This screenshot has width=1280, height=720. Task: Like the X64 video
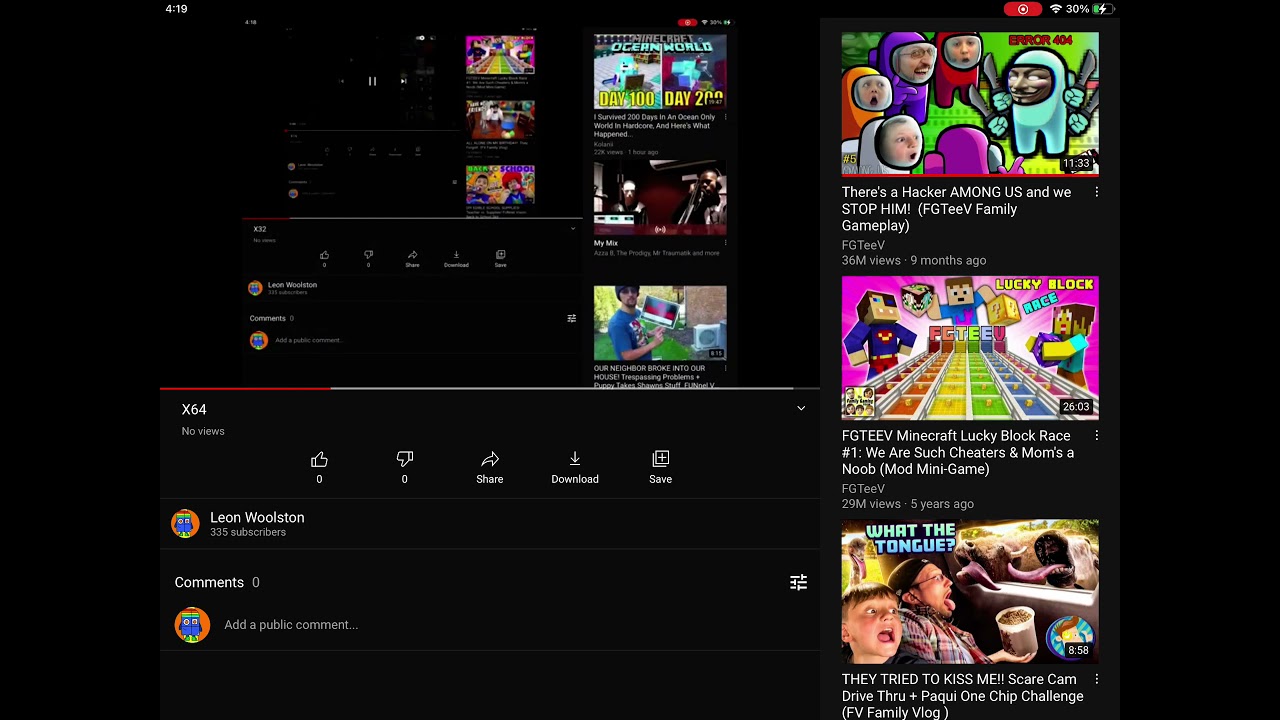[x=319, y=467]
